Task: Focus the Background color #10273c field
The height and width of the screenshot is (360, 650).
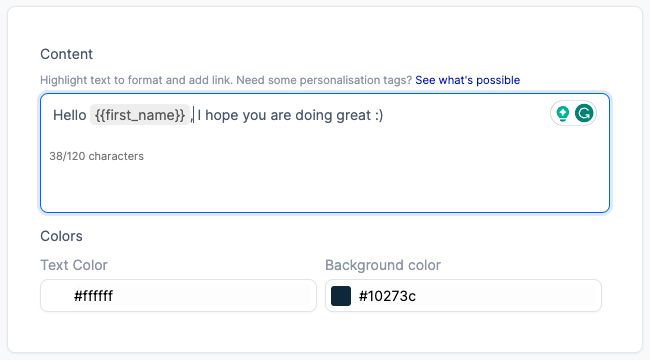Action: click(x=463, y=296)
